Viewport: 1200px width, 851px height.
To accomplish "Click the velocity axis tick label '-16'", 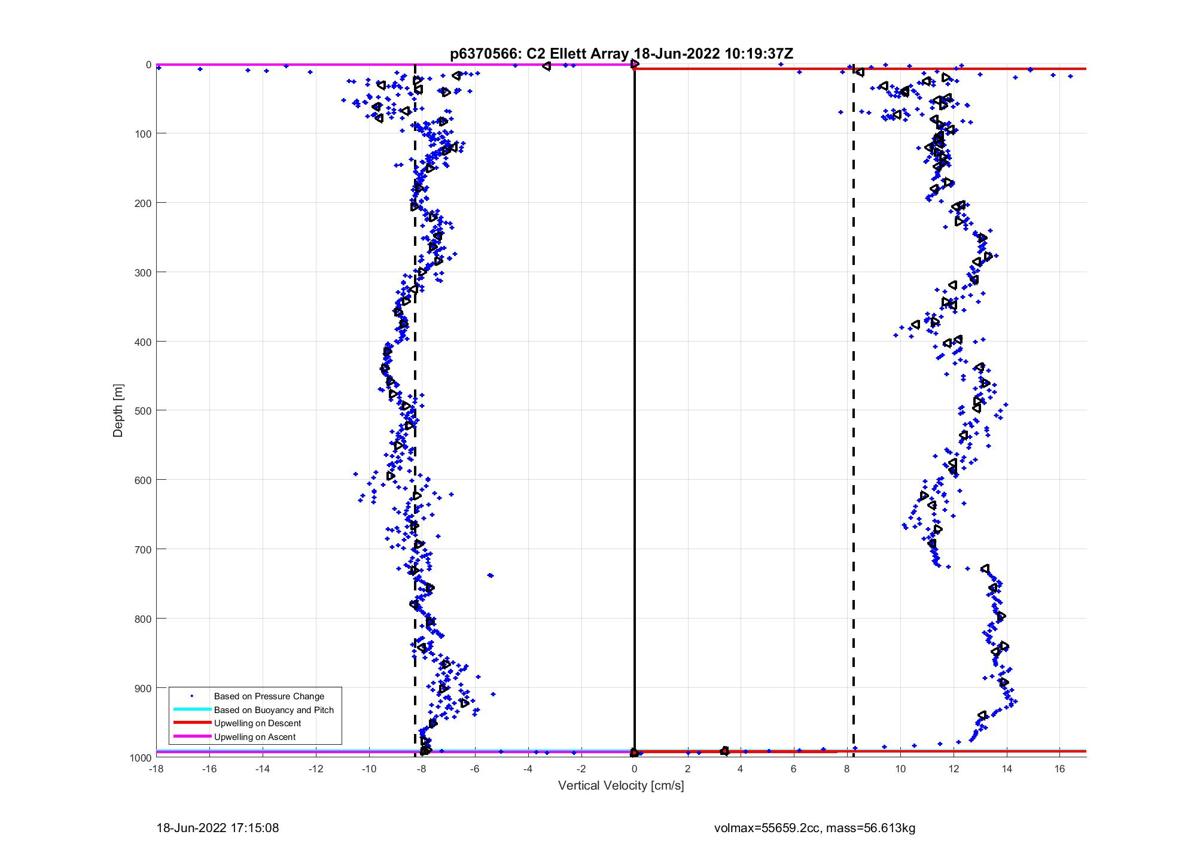I will click(209, 769).
